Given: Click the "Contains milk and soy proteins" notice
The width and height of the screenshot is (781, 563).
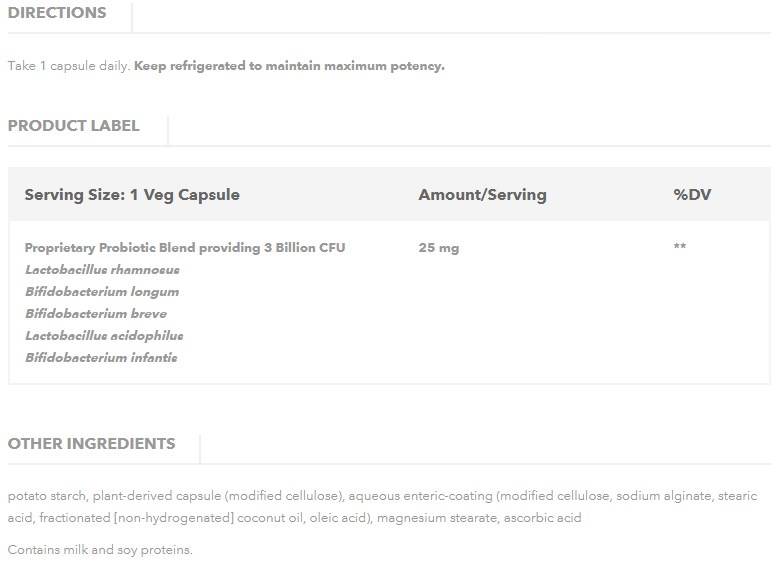Looking at the screenshot, I should coord(100,550).
